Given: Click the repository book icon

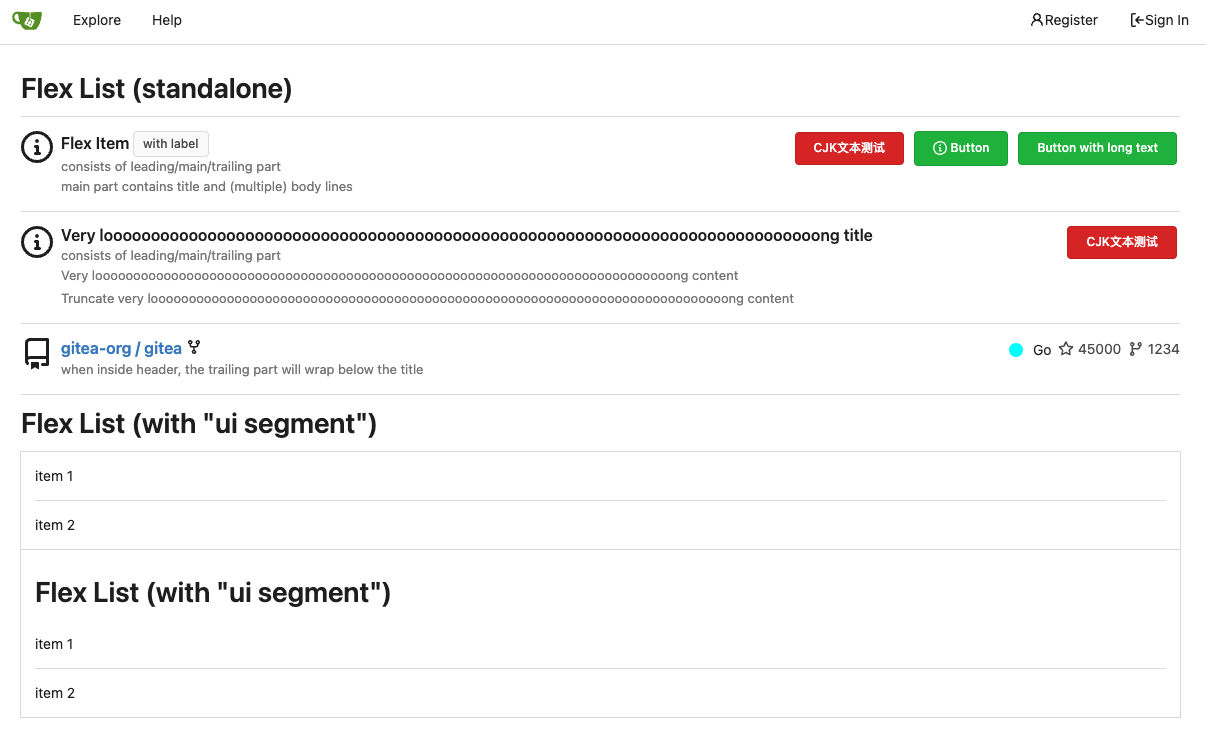Looking at the screenshot, I should click(x=37, y=354).
